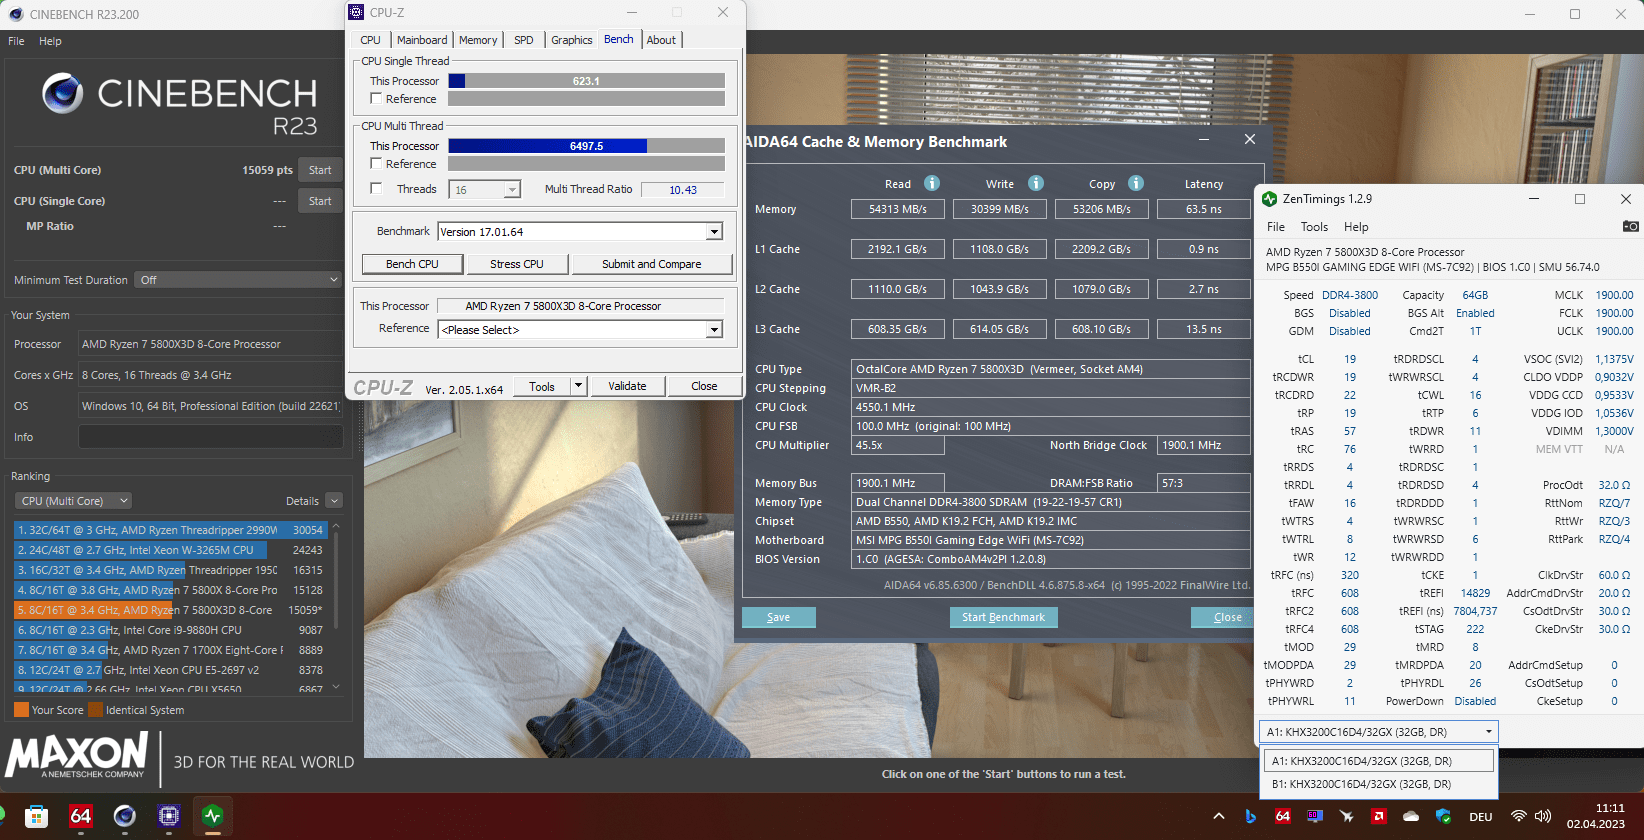Click CPU-Z icon in taskbar
The height and width of the screenshot is (840, 1644).
pyautogui.click(x=169, y=816)
